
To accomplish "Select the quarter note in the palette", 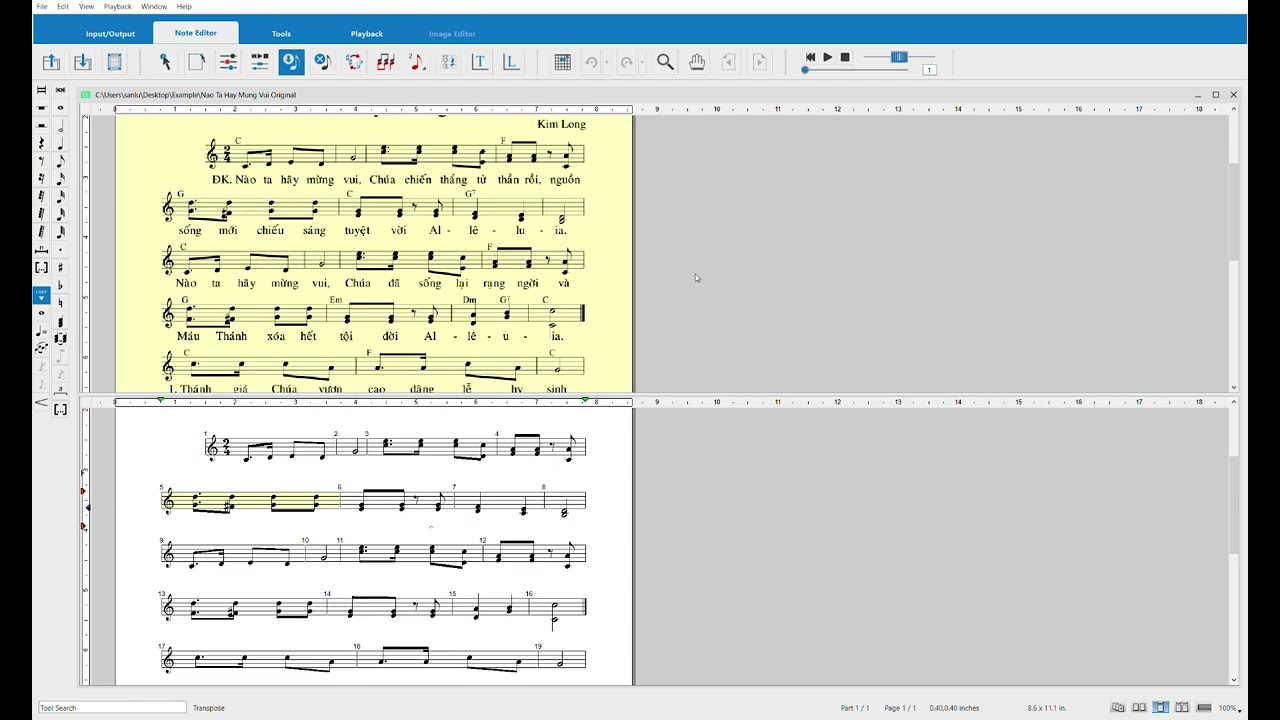I will (60, 143).
